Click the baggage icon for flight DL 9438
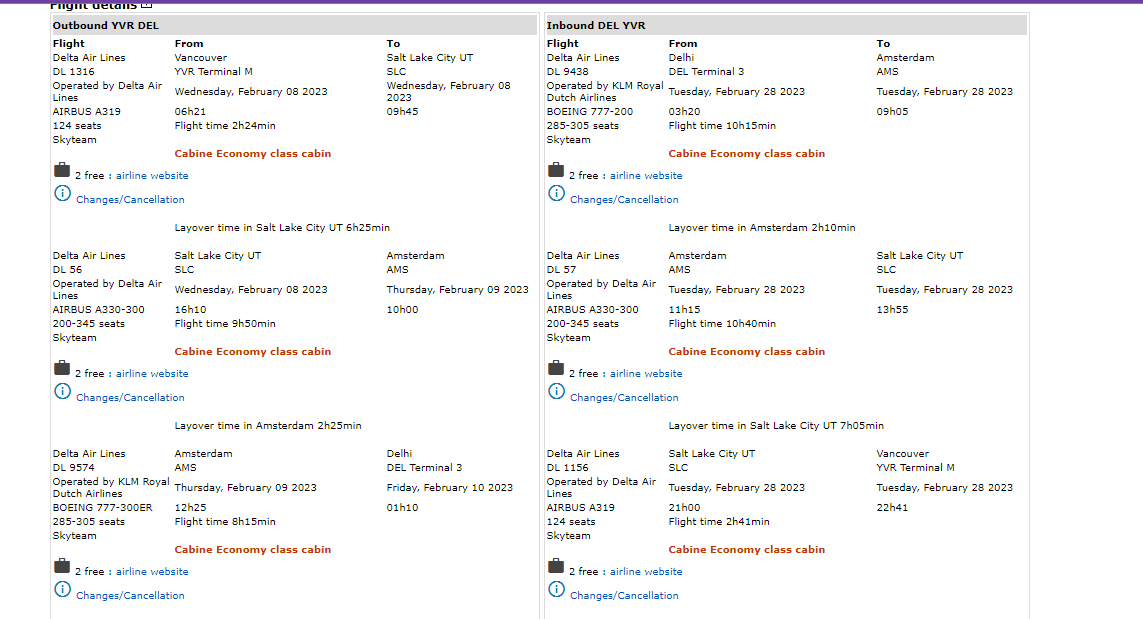 [x=556, y=171]
